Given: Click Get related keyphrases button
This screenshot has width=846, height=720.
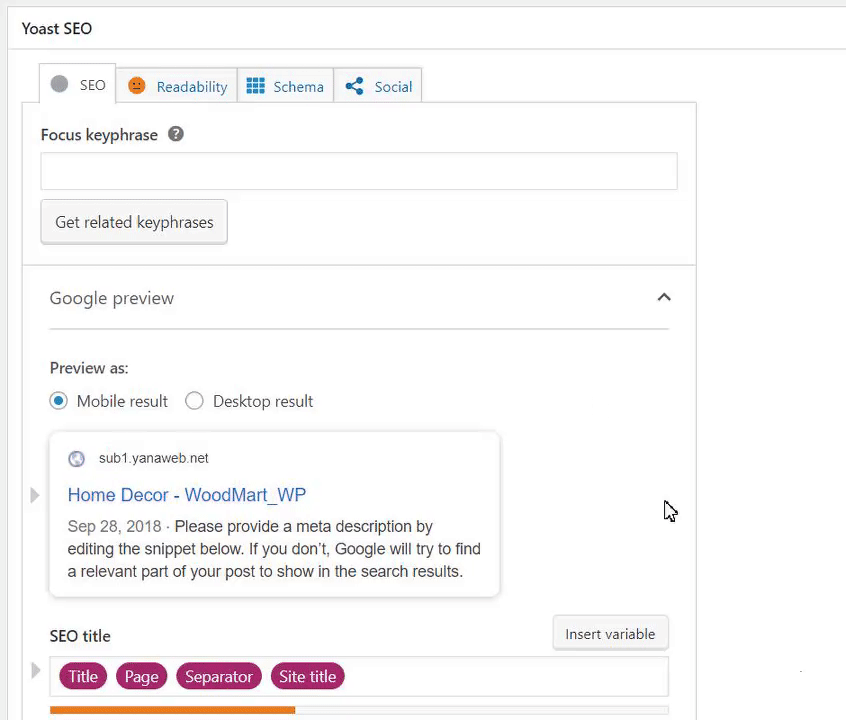Looking at the screenshot, I should coord(134,222).
